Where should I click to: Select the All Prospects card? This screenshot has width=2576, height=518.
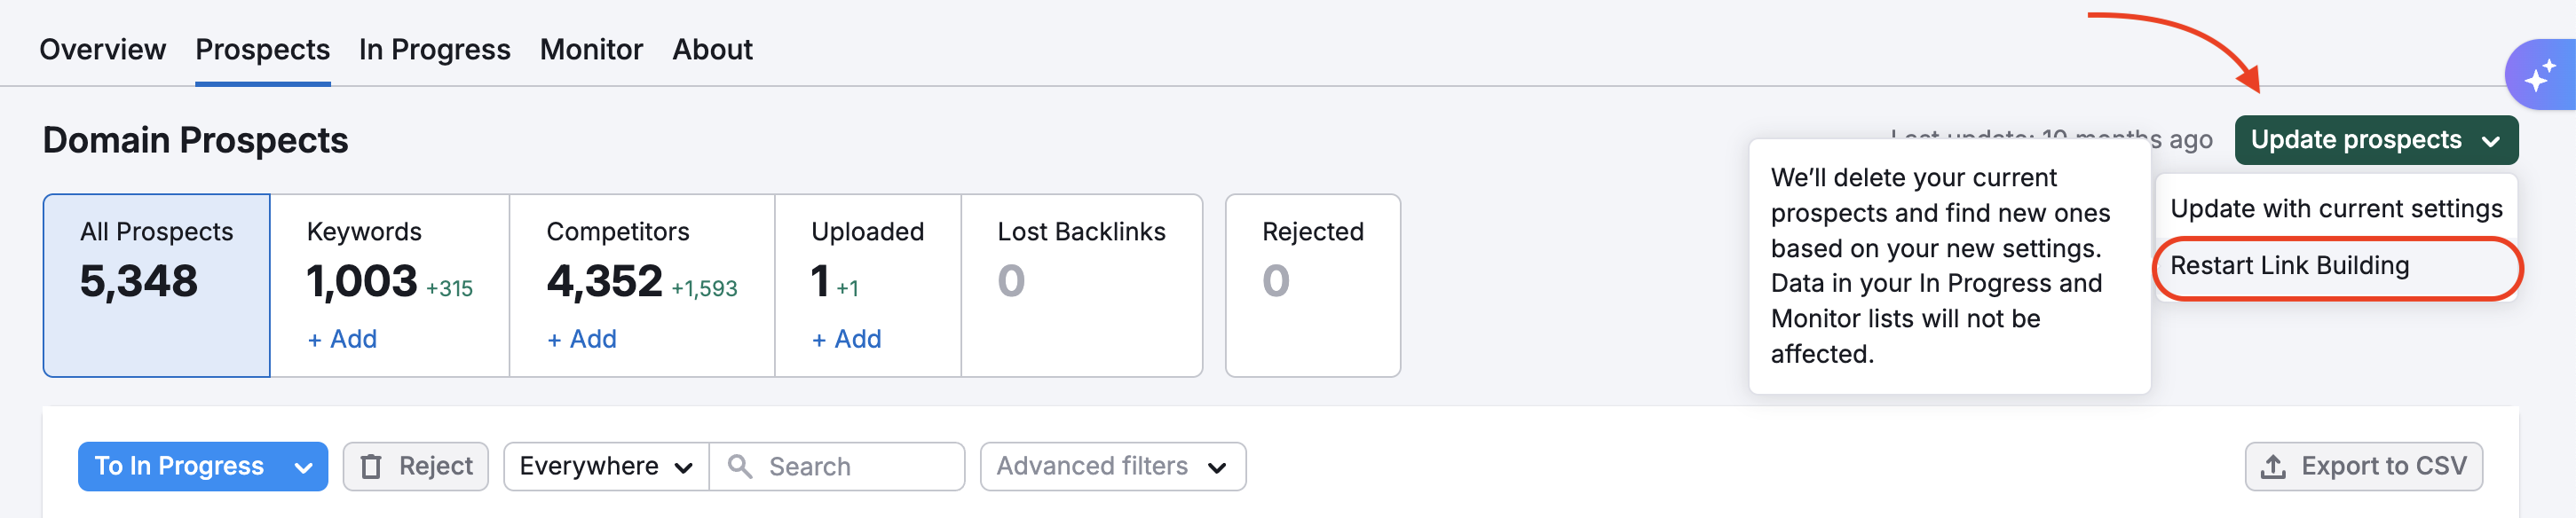(156, 285)
